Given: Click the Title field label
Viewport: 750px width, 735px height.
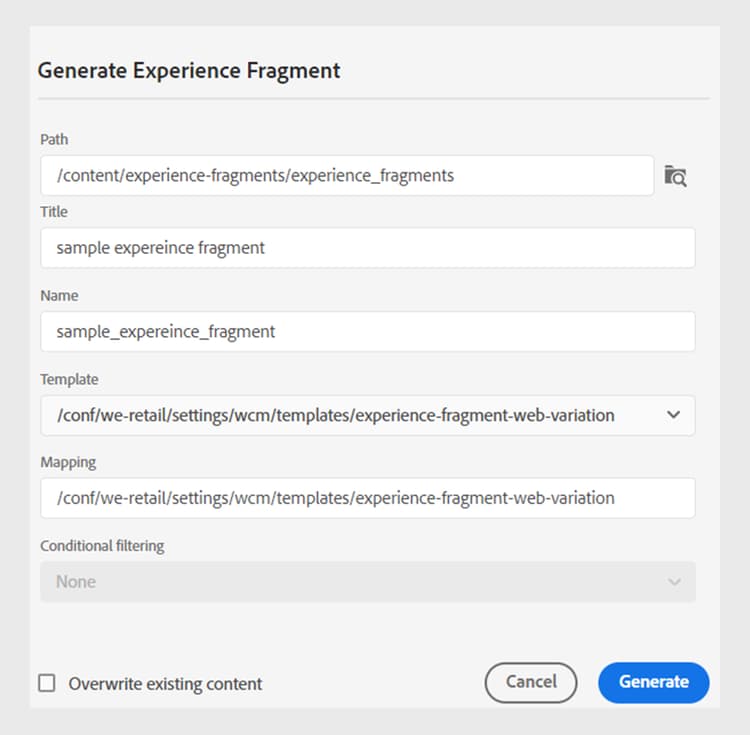Looking at the screenshot, I should click(54, 212).
